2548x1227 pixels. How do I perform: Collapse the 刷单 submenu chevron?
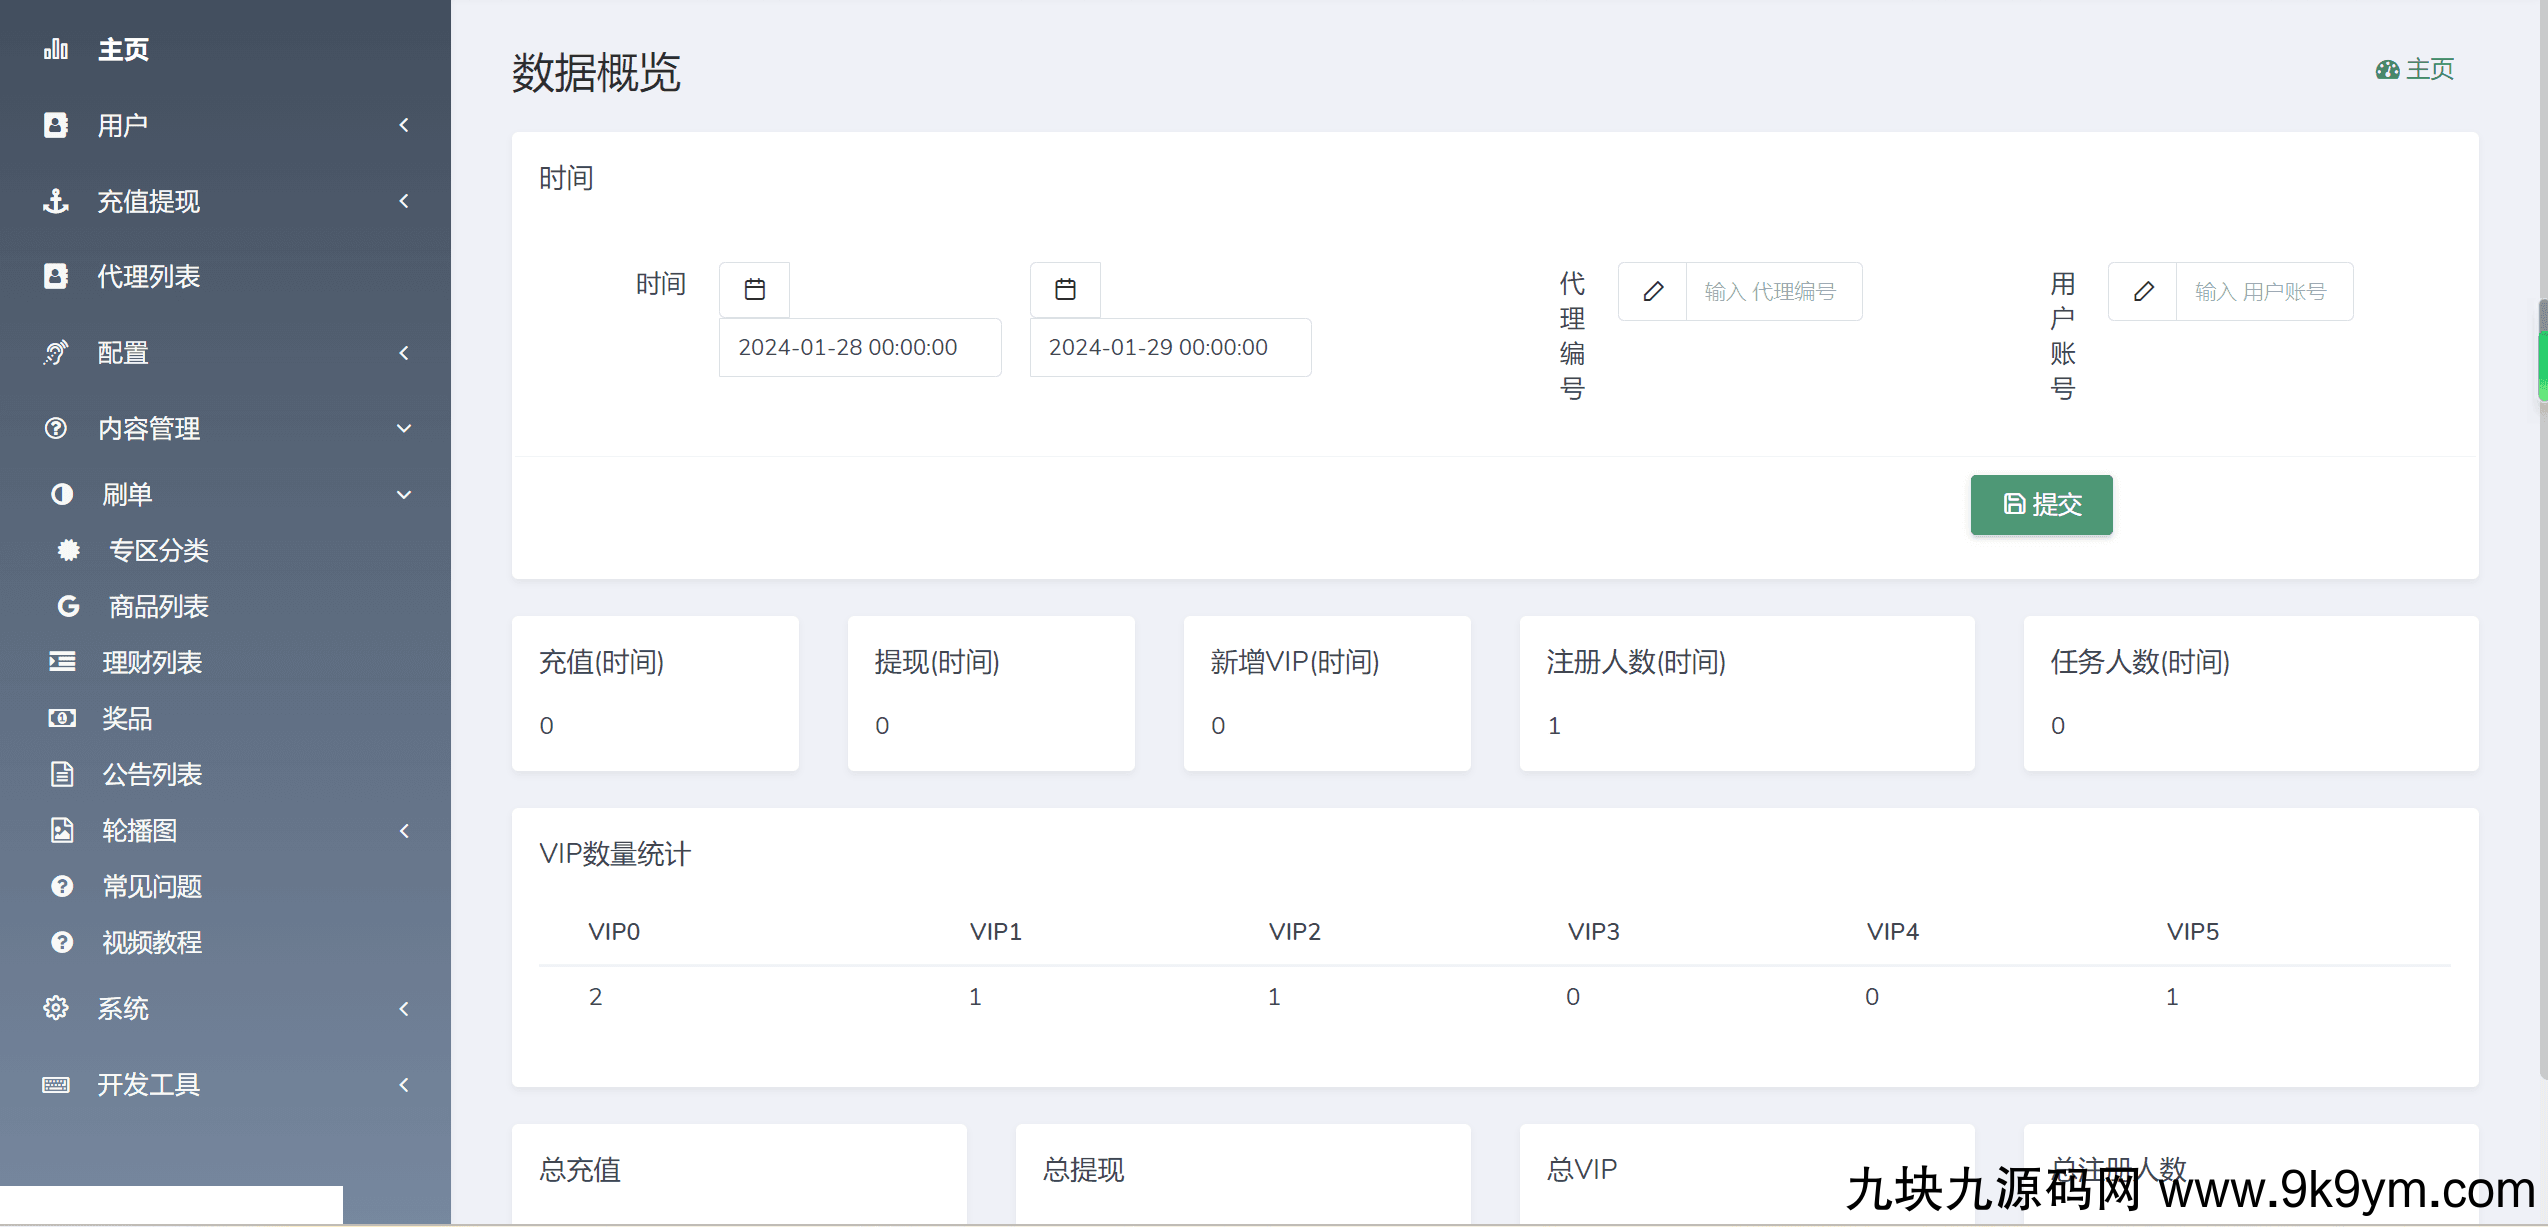click(404, 494)
